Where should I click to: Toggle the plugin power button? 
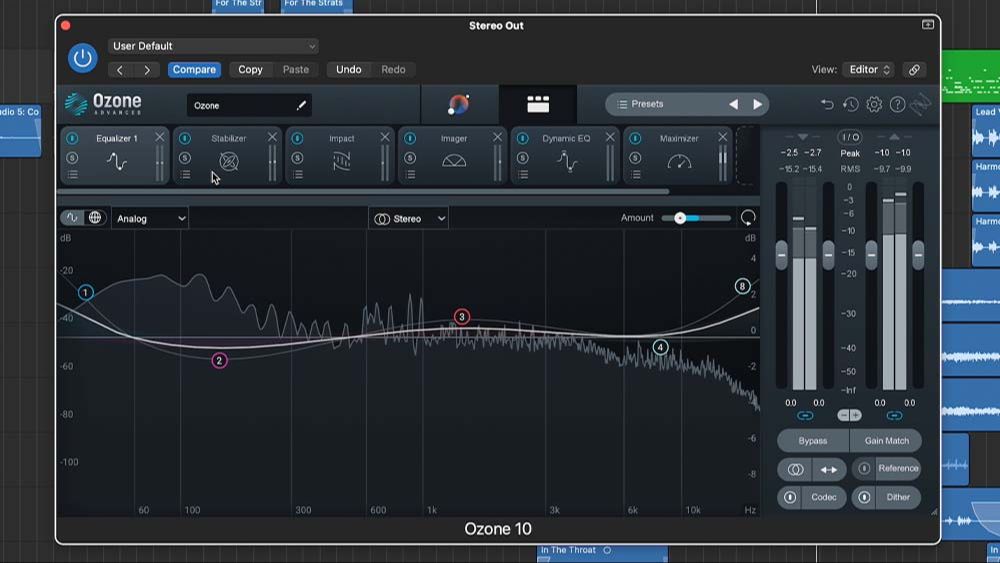(x=82, y=57)
